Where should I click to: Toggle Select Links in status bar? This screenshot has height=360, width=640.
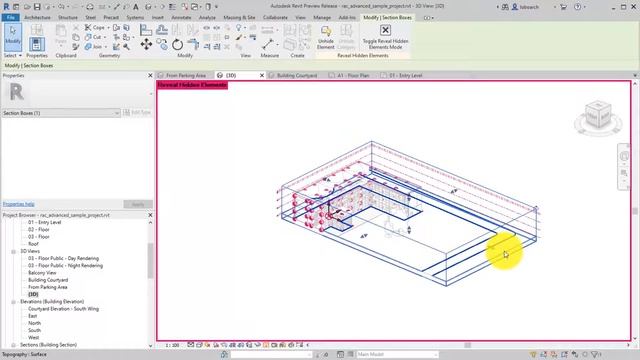533,354
